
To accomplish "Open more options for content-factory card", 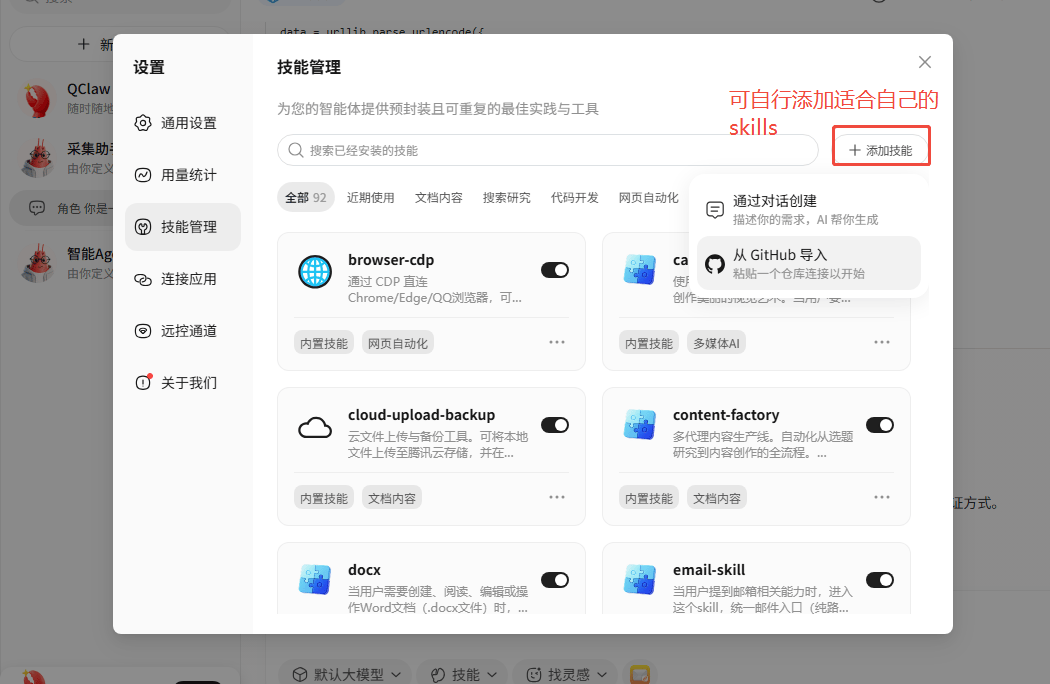I will click(881, 497).
